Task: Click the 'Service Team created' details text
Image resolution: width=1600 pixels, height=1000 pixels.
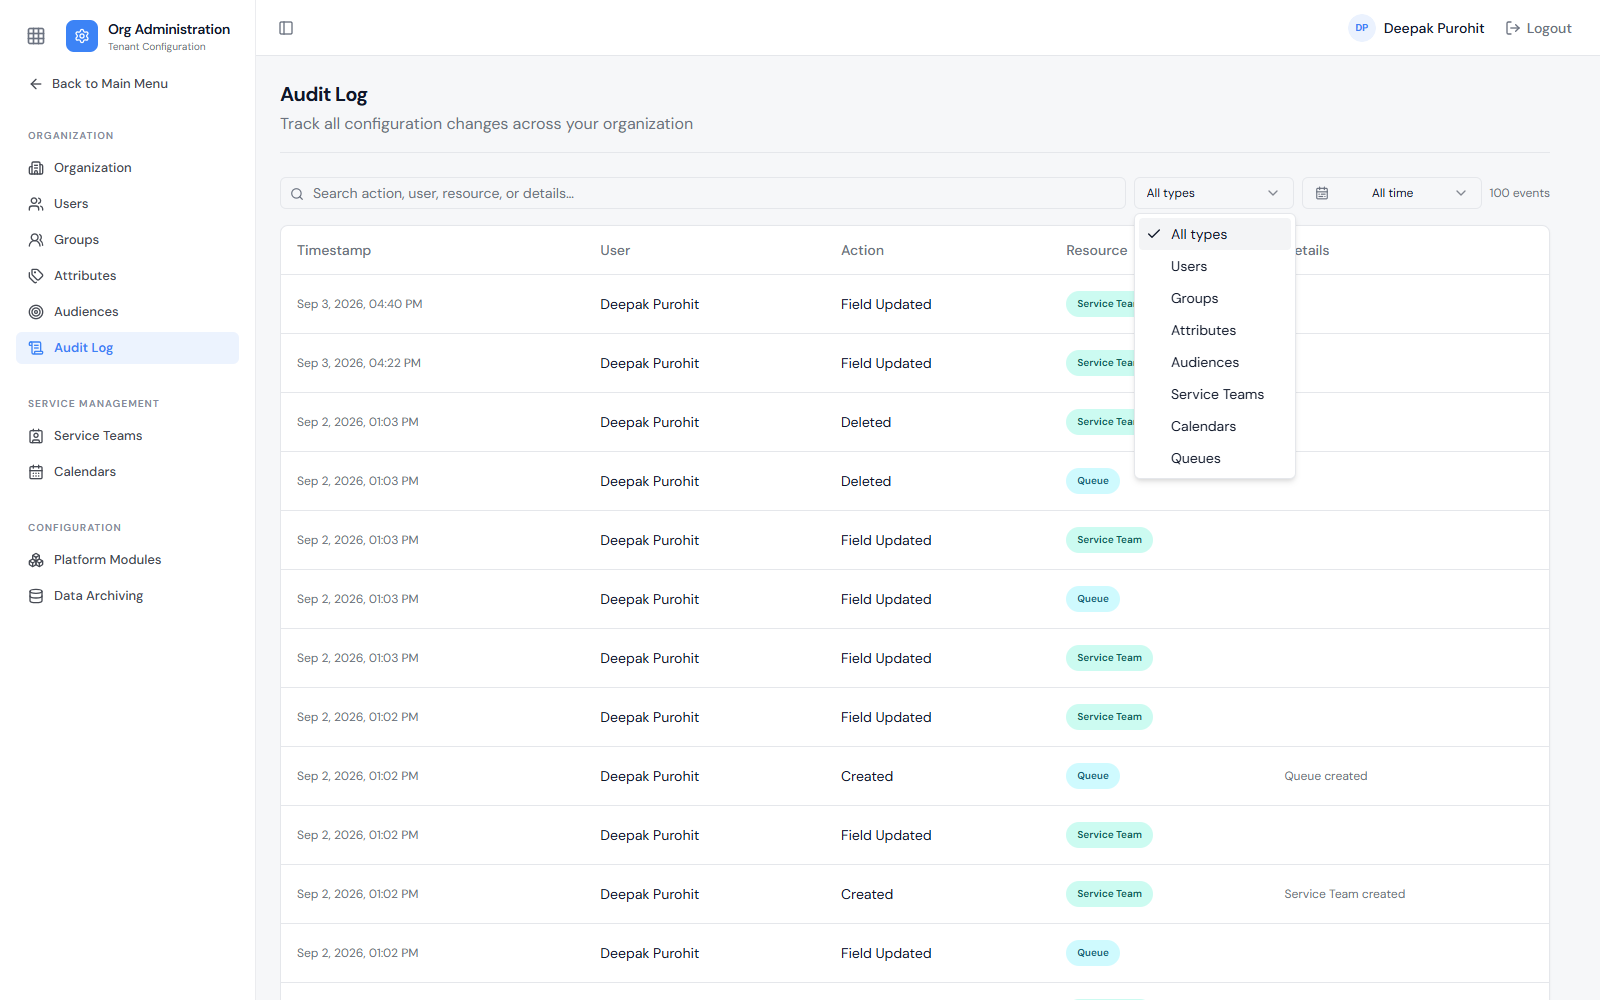Action: pos(1344,894)
